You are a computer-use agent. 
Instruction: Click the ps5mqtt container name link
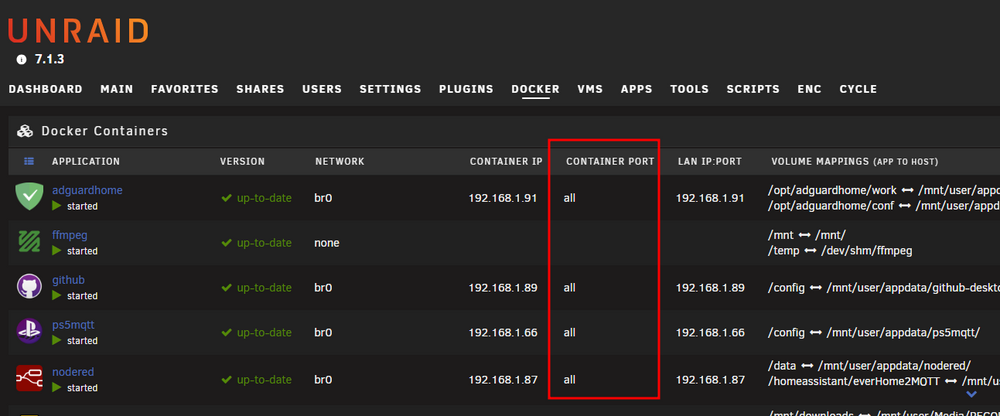[73, 325]
